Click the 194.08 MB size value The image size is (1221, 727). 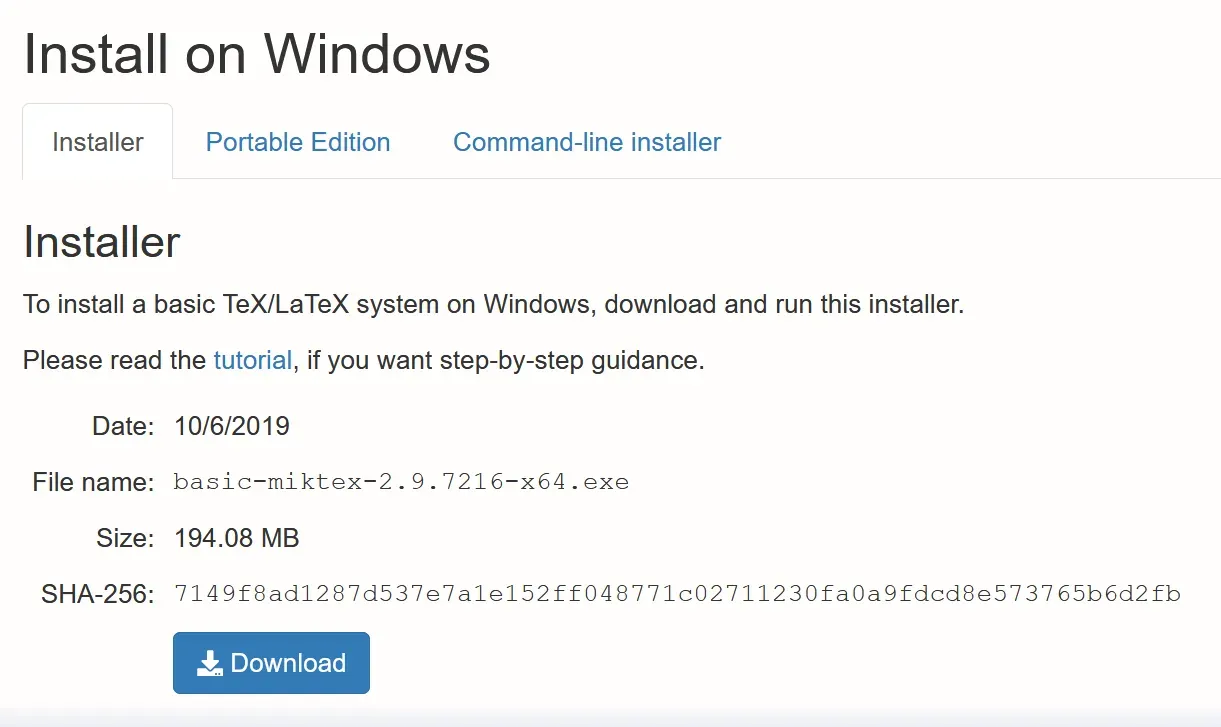[237, 538]
